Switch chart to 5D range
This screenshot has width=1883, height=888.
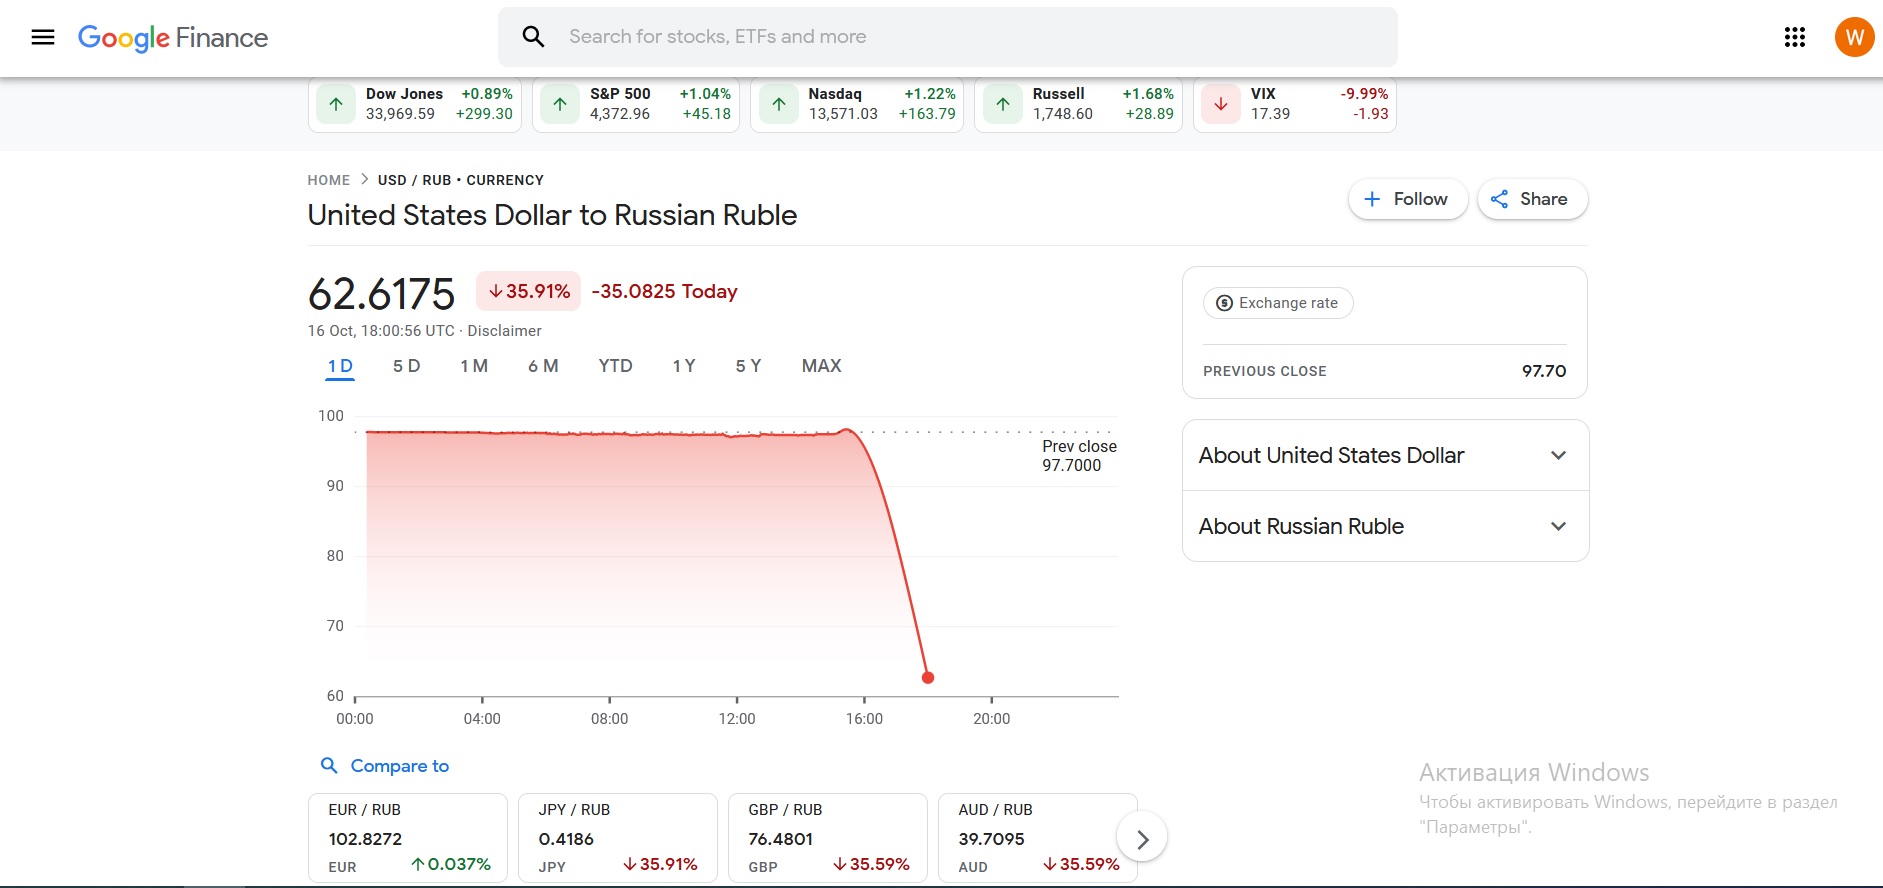click(406, 366)
